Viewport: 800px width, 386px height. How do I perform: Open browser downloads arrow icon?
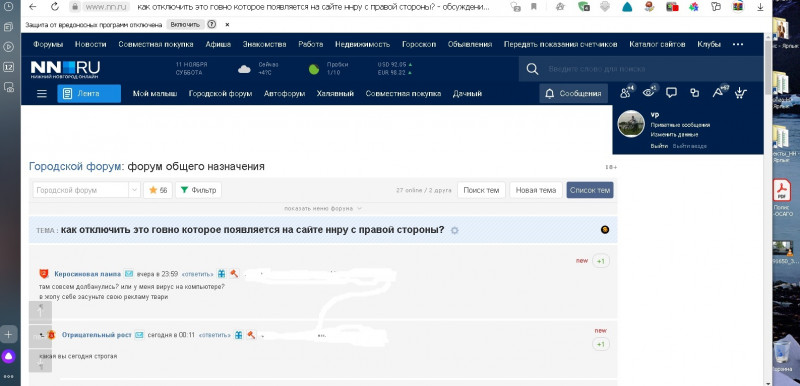pos(760,7)
